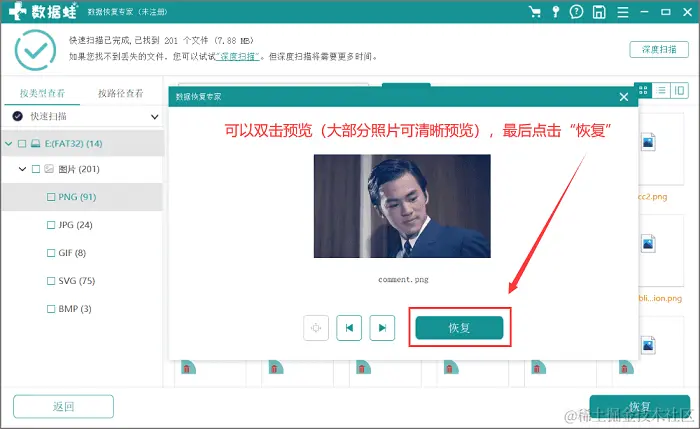Check the GIF (8) checkbox
The image size is (700, 429).
click(x=51, y=253)
